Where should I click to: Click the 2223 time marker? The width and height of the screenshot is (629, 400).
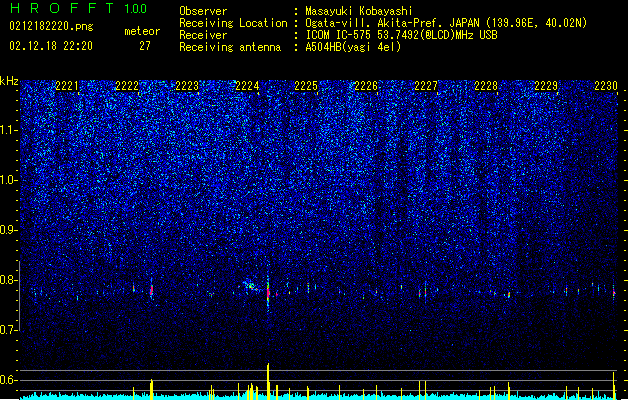187,86
